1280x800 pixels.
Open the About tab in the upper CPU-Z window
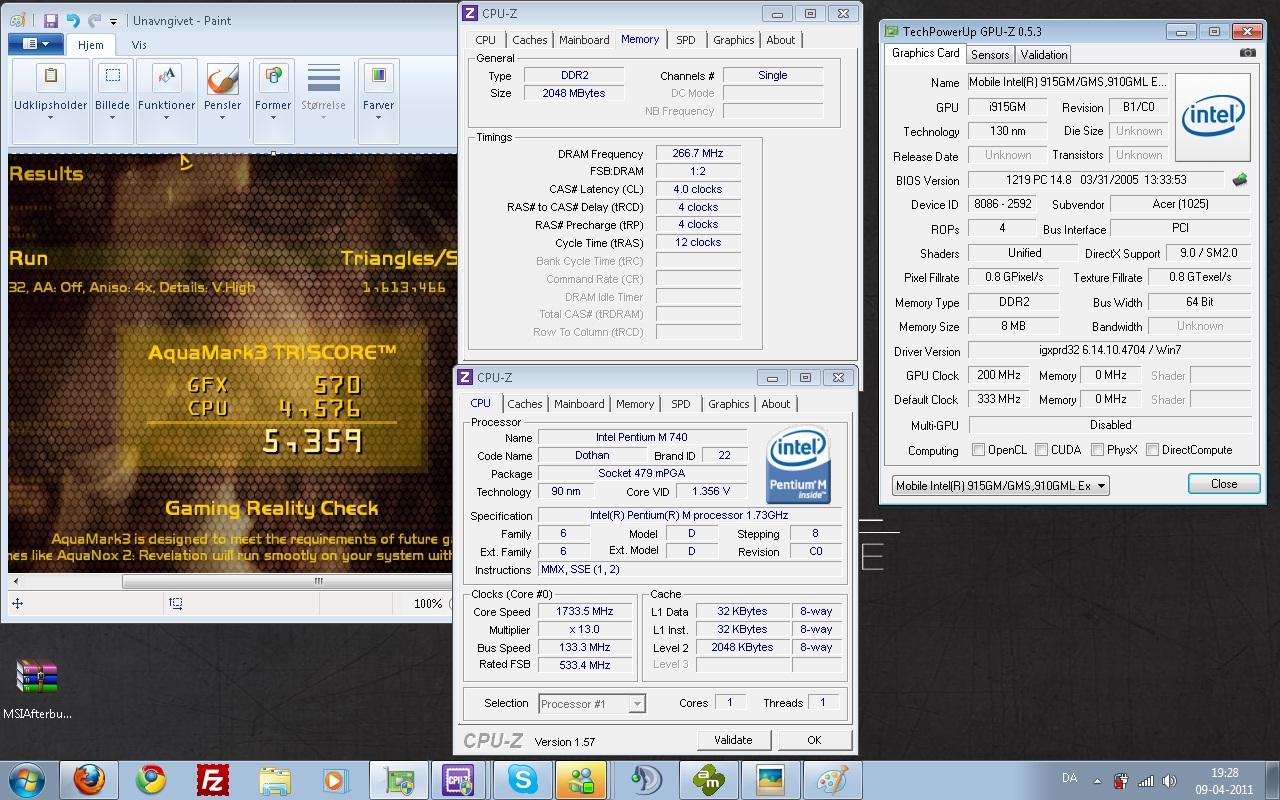pos(781,40)
